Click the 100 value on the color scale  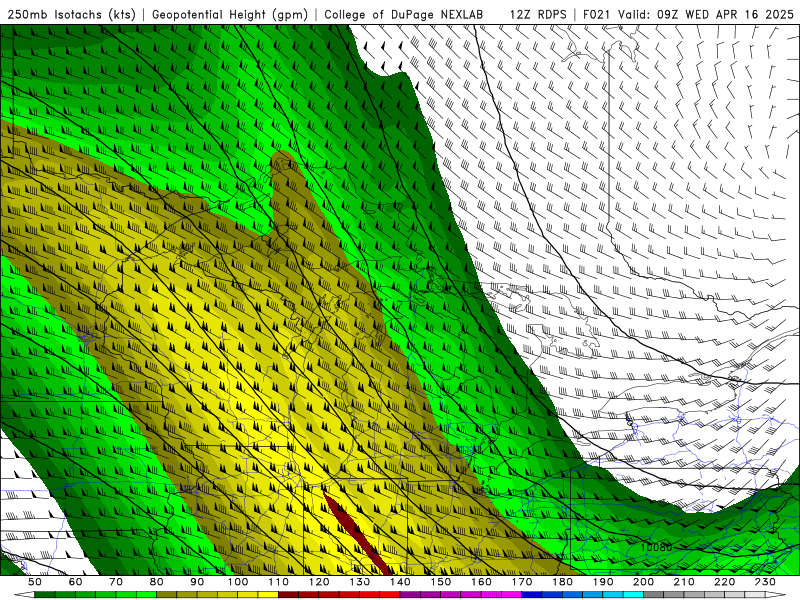click(238, 582)
